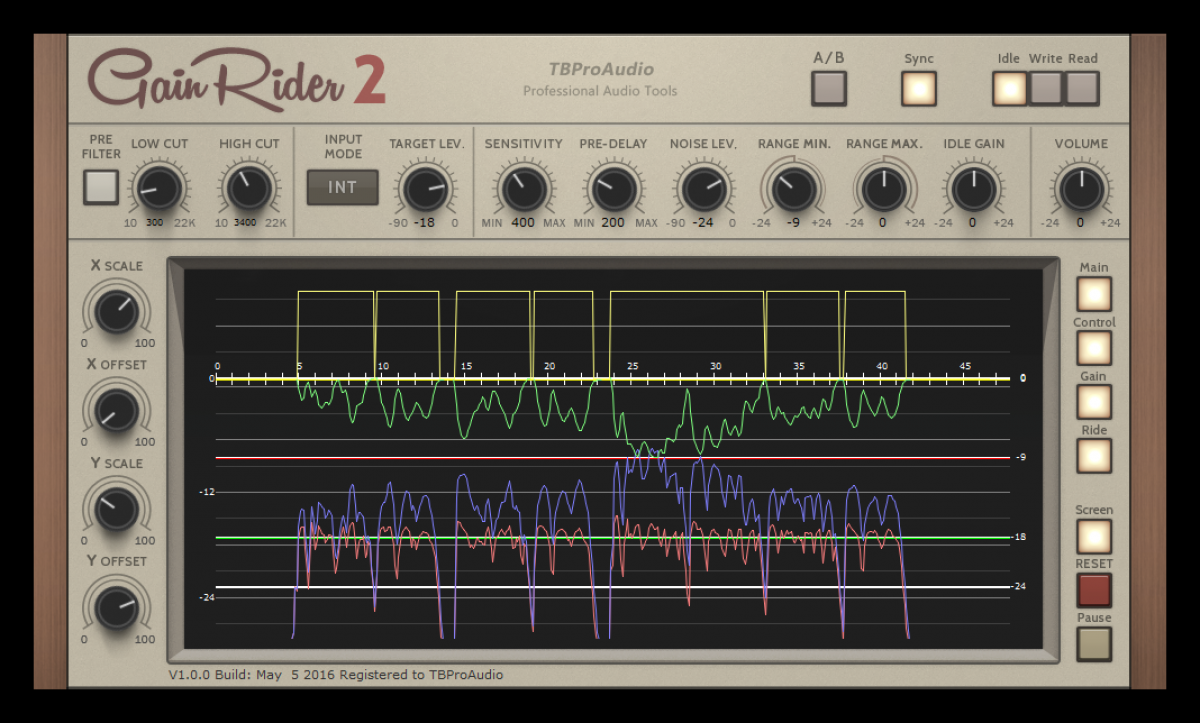Toggle the Ride curve display button
This screenshot has height=723, width=1200.
tap(1093, 456)
